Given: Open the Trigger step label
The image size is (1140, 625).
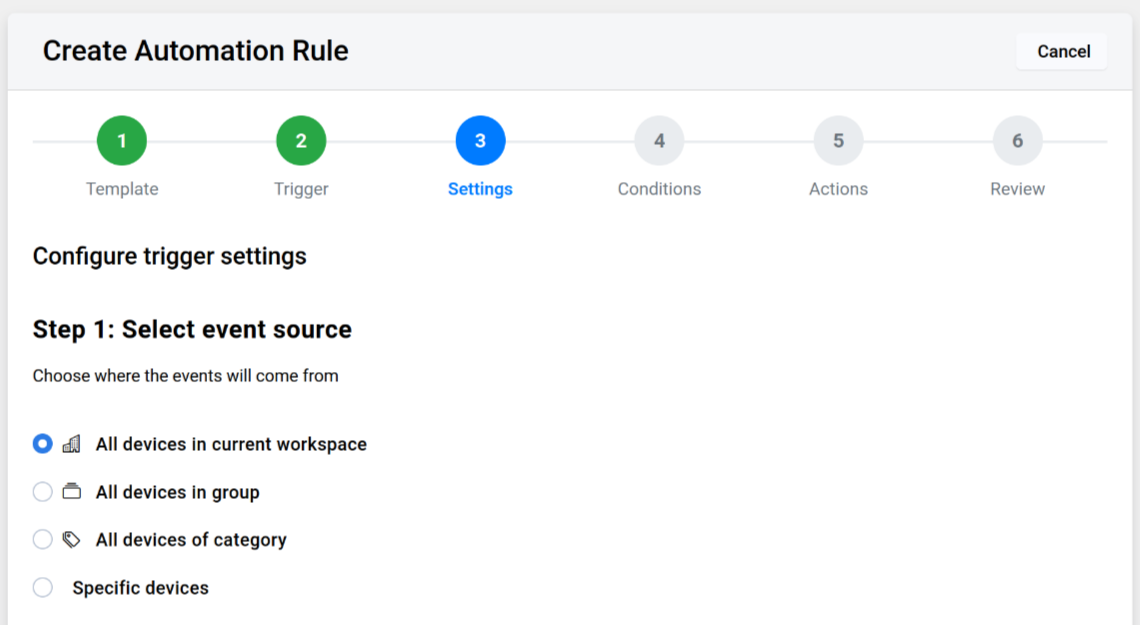Looking at the screenshot, I should (301, 189).
